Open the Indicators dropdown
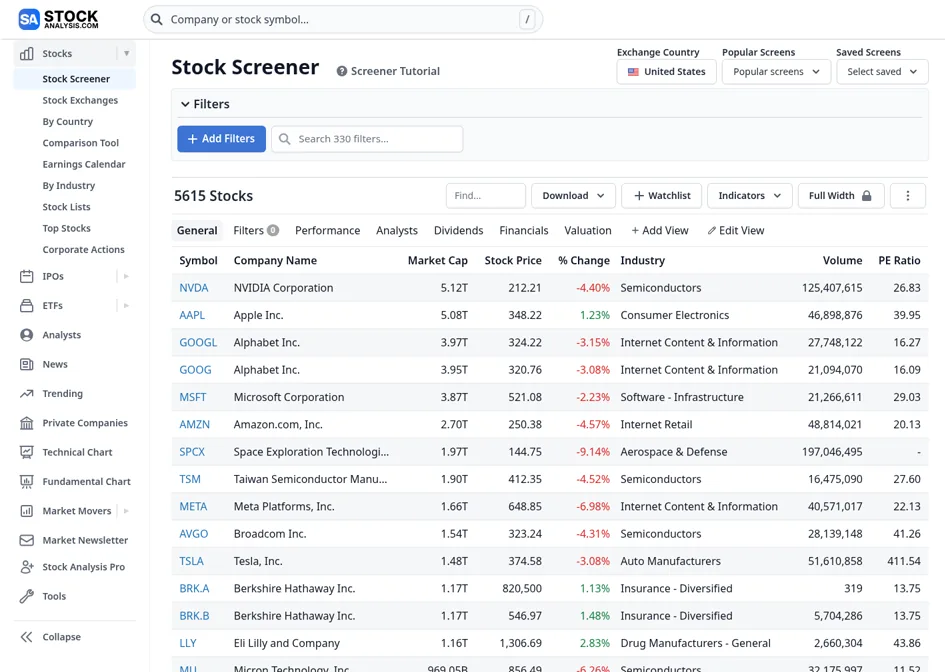The image size is (945, 672). (749, 195)
